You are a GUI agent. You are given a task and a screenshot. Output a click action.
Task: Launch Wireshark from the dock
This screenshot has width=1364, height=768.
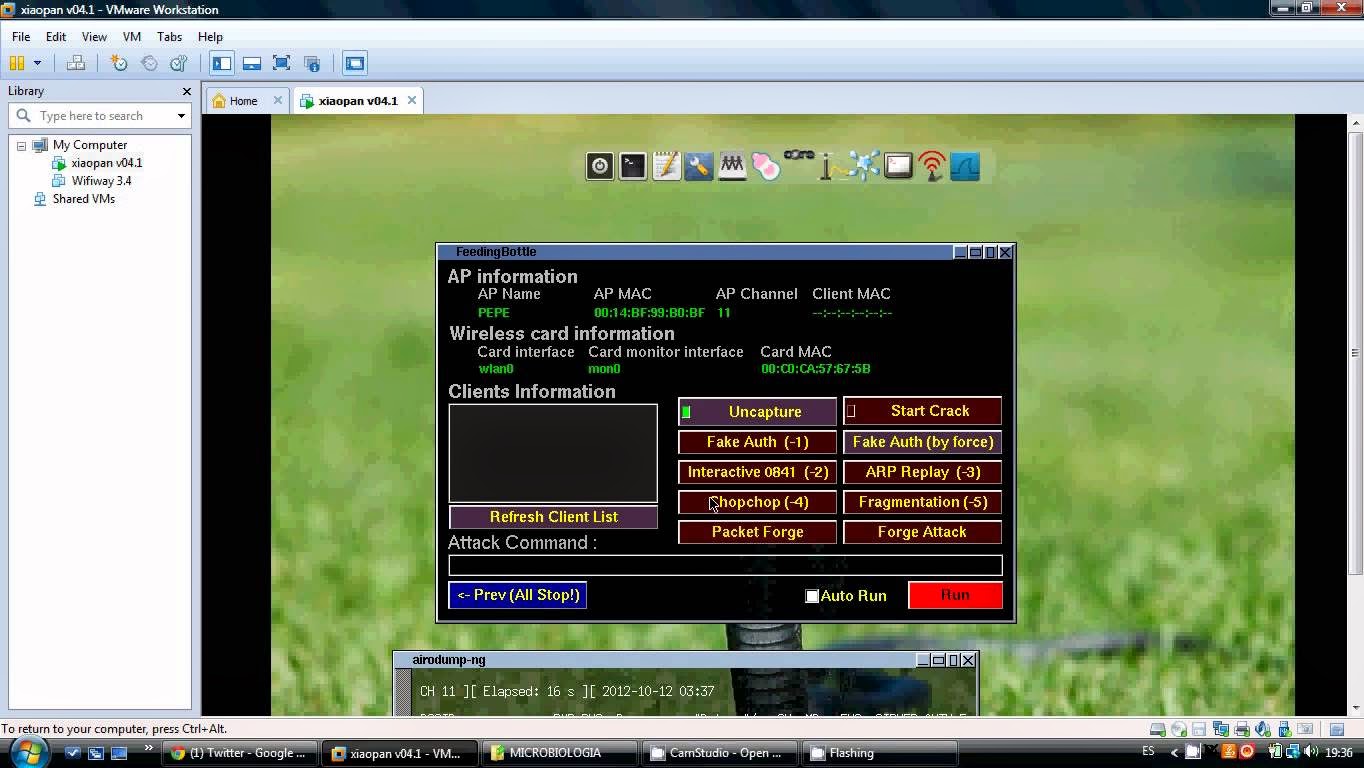point(963,166)
